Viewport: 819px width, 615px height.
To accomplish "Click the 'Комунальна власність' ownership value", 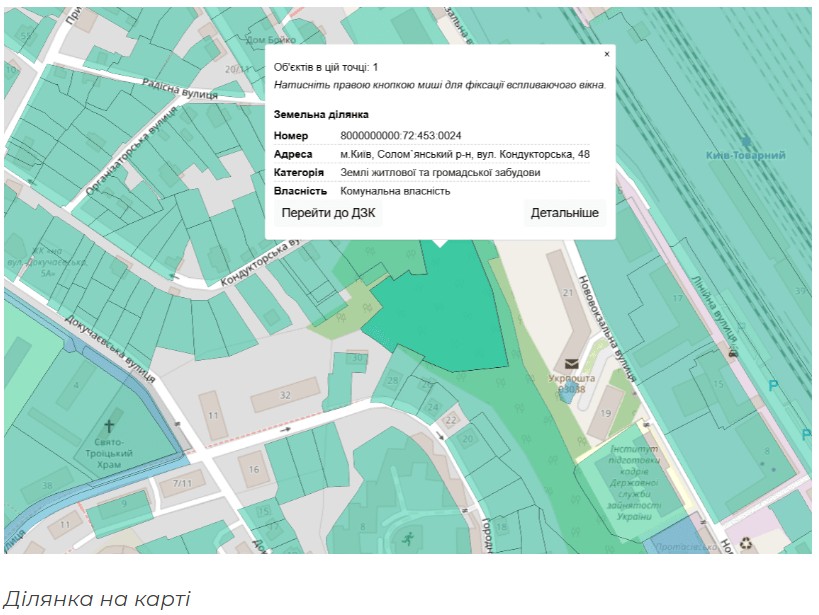I will tap(395, 190).
